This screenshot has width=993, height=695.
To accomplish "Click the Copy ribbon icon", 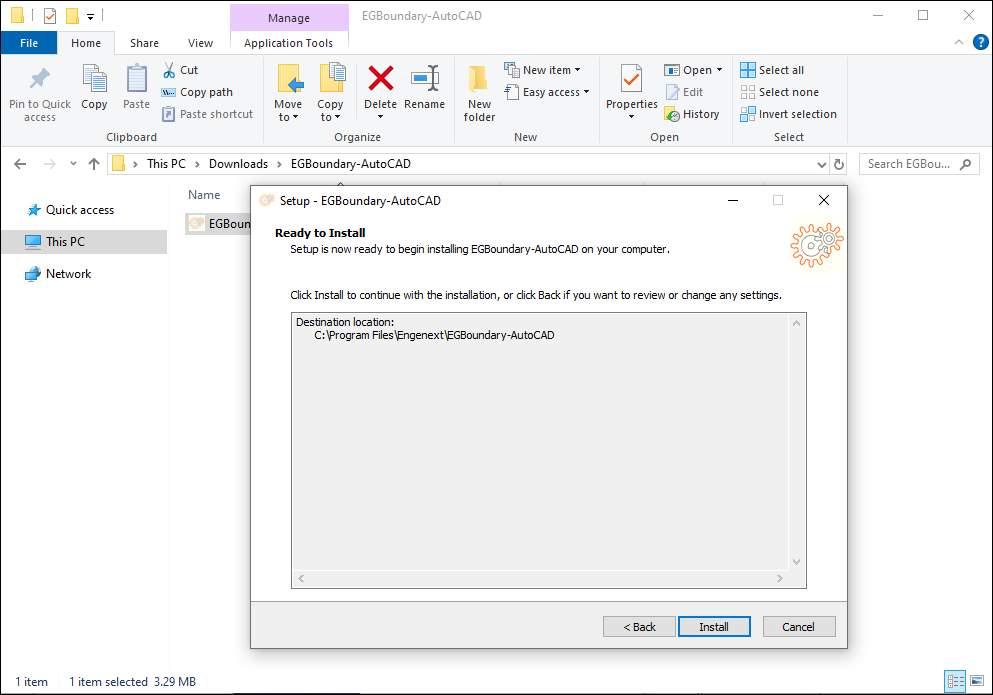I will pyautogui.click(x=94, y=79).
